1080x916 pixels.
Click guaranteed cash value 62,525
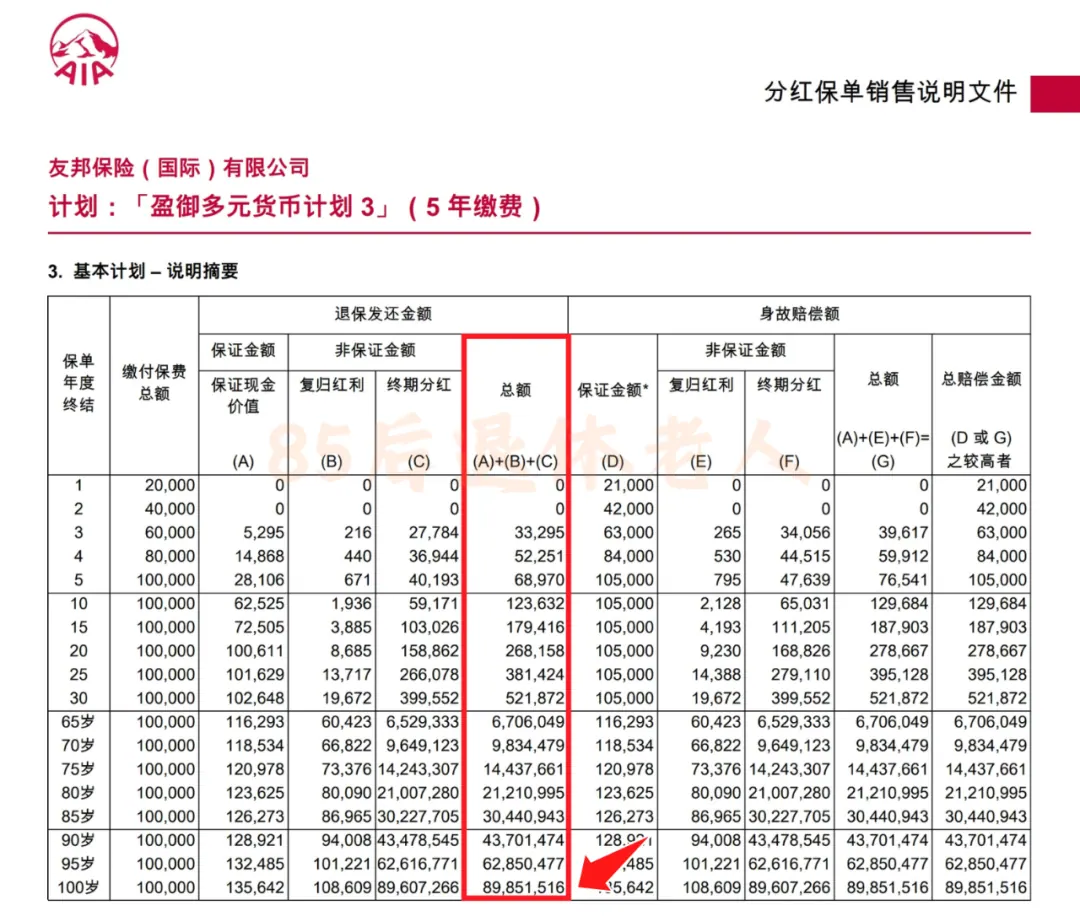click(259, 603)
